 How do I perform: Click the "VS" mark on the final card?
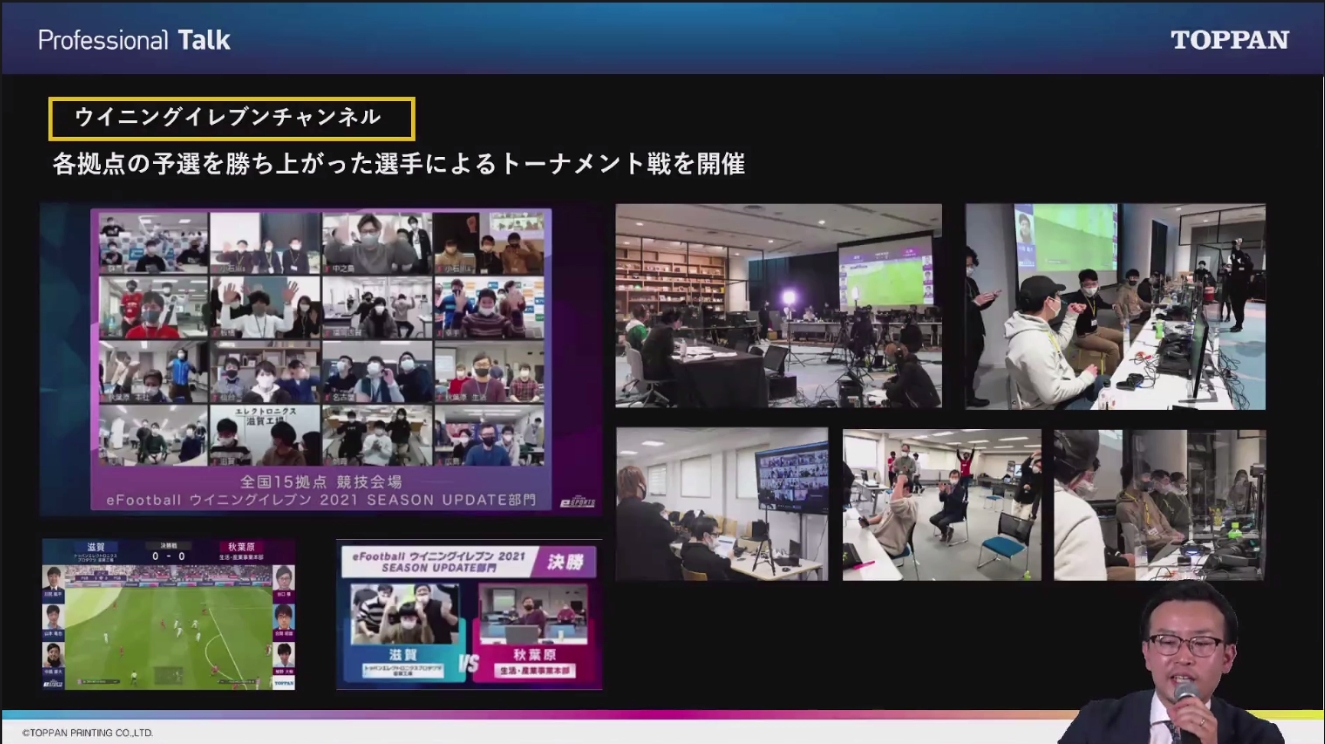pyautogui.click(x=467, y=662)
